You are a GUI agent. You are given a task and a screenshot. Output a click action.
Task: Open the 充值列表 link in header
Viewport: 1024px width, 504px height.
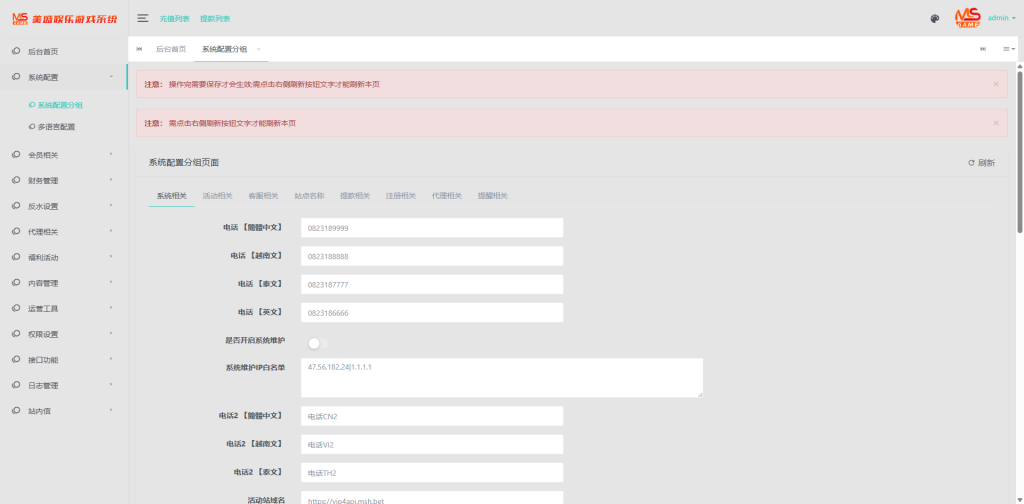(x=175, y=19)
